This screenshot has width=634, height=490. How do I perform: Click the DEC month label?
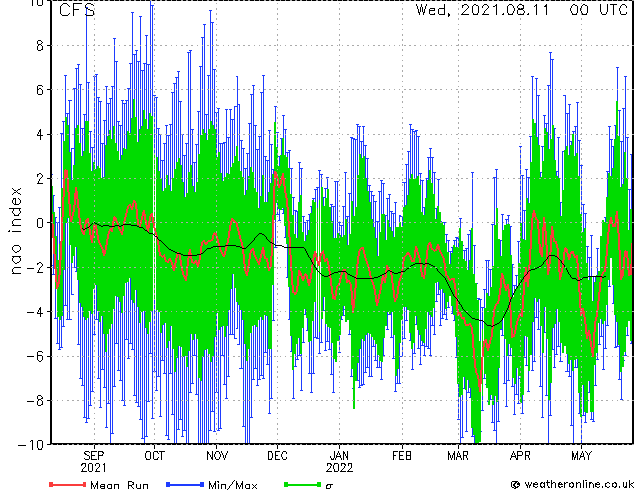[277, 456]
